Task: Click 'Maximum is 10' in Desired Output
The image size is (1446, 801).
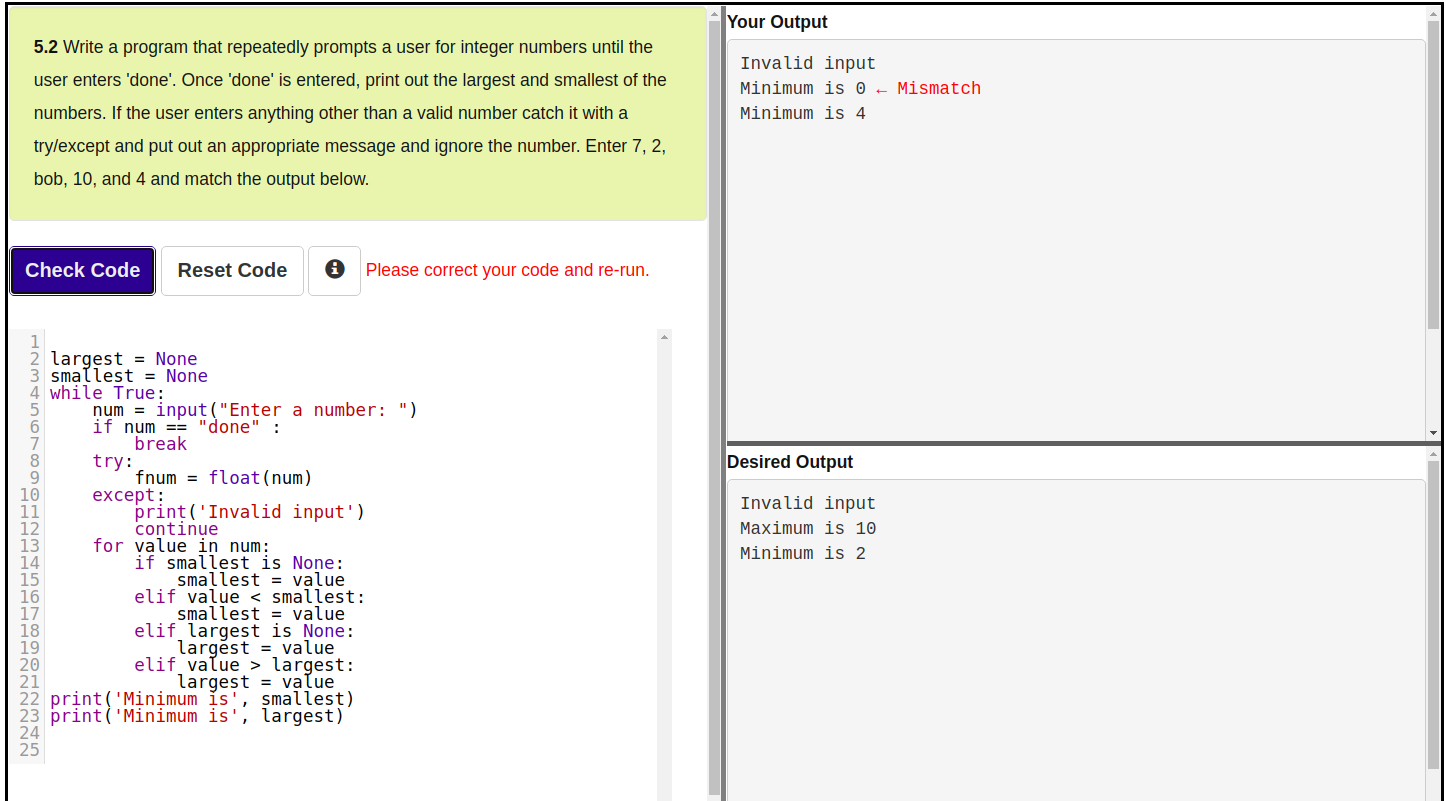Action: pos(808,528)
